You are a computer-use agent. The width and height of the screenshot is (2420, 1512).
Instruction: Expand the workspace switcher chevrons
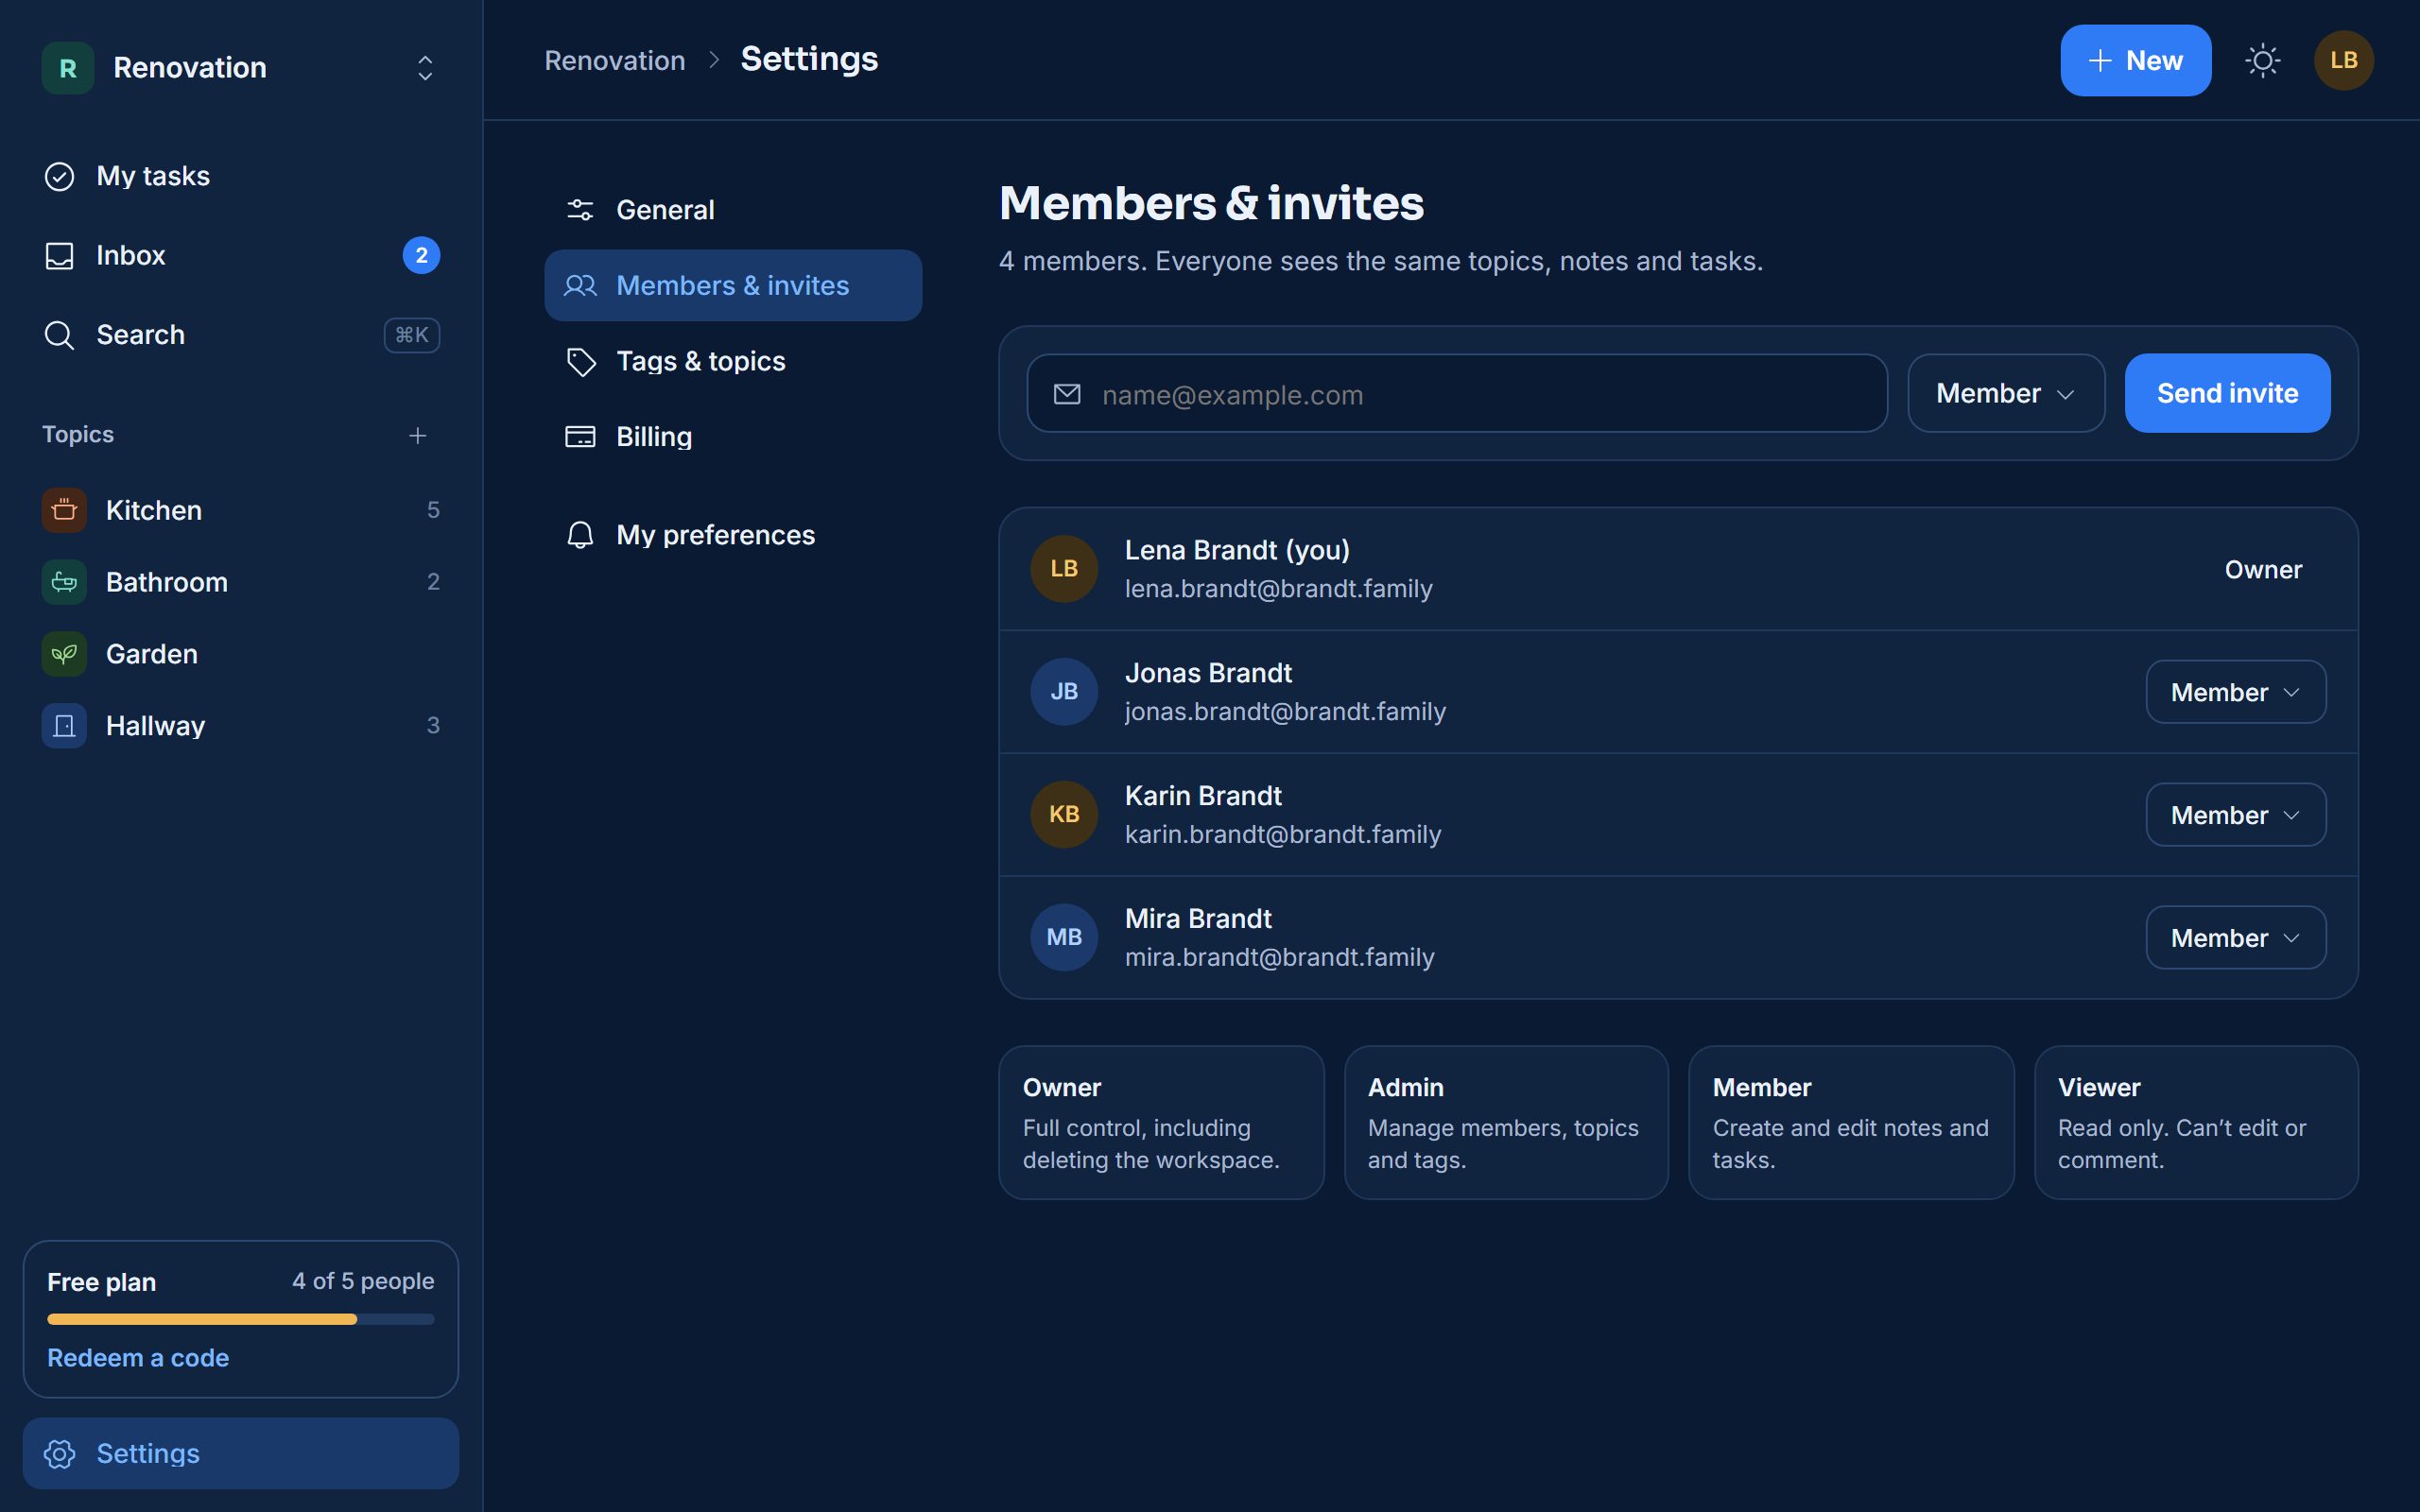pyautogui.click(x=425, y=68)
